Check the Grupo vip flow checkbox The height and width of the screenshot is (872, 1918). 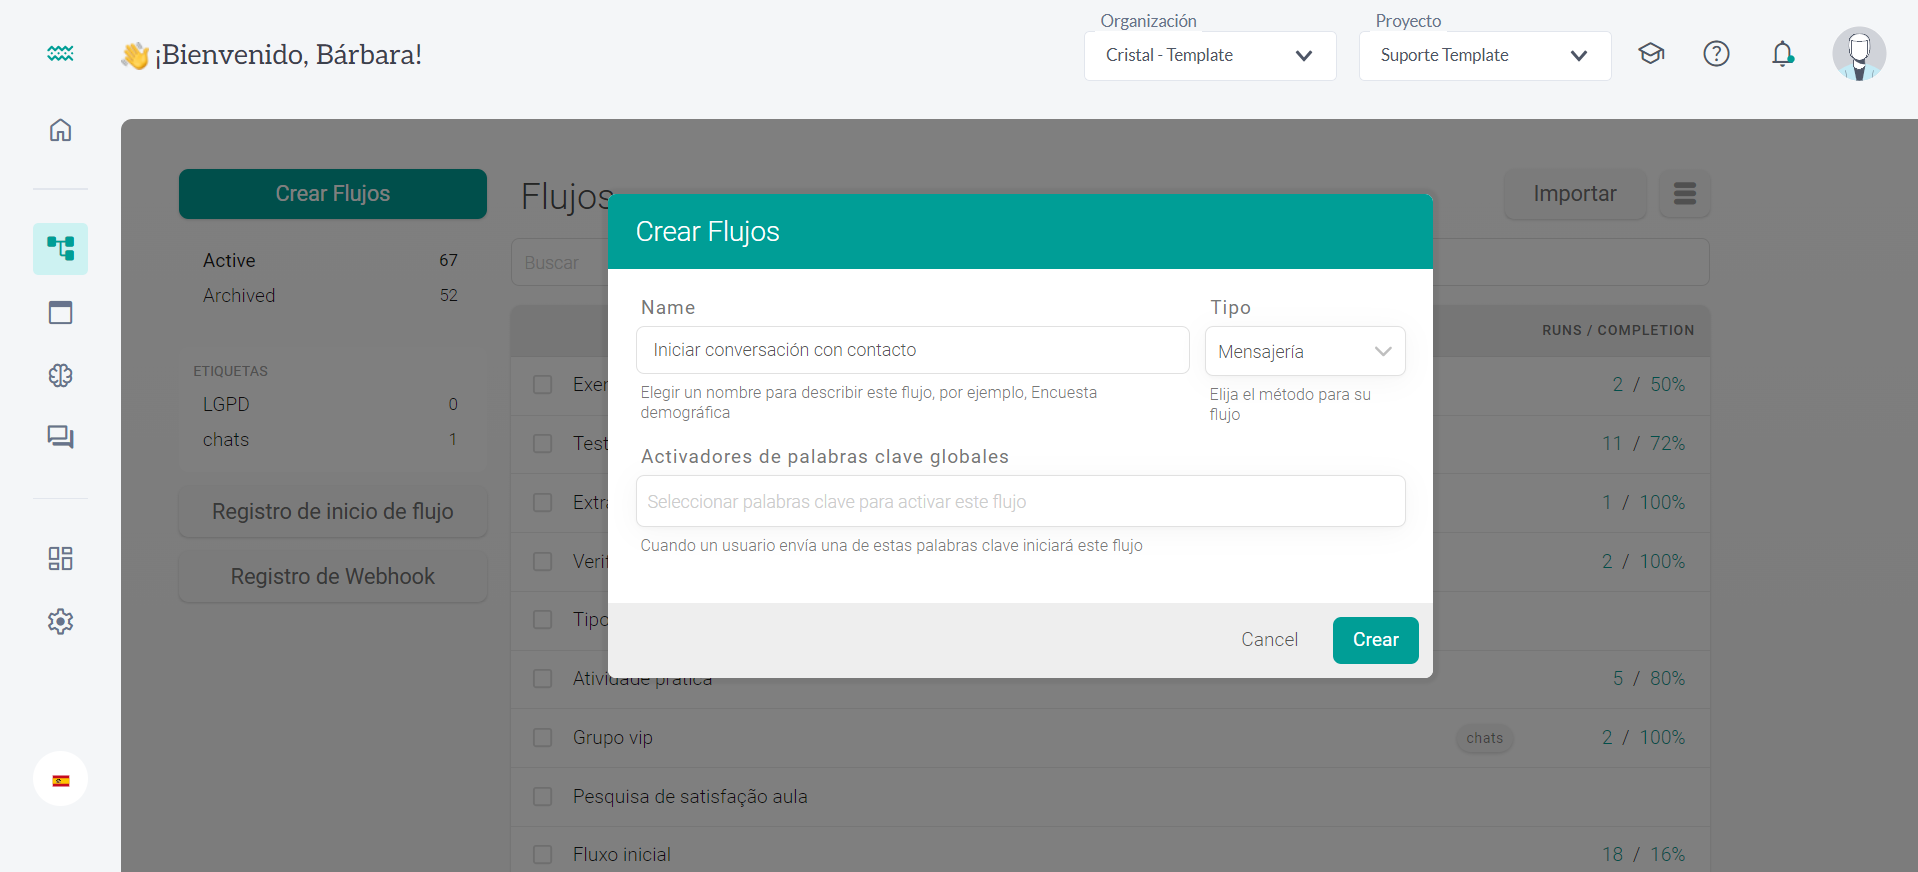542,738
